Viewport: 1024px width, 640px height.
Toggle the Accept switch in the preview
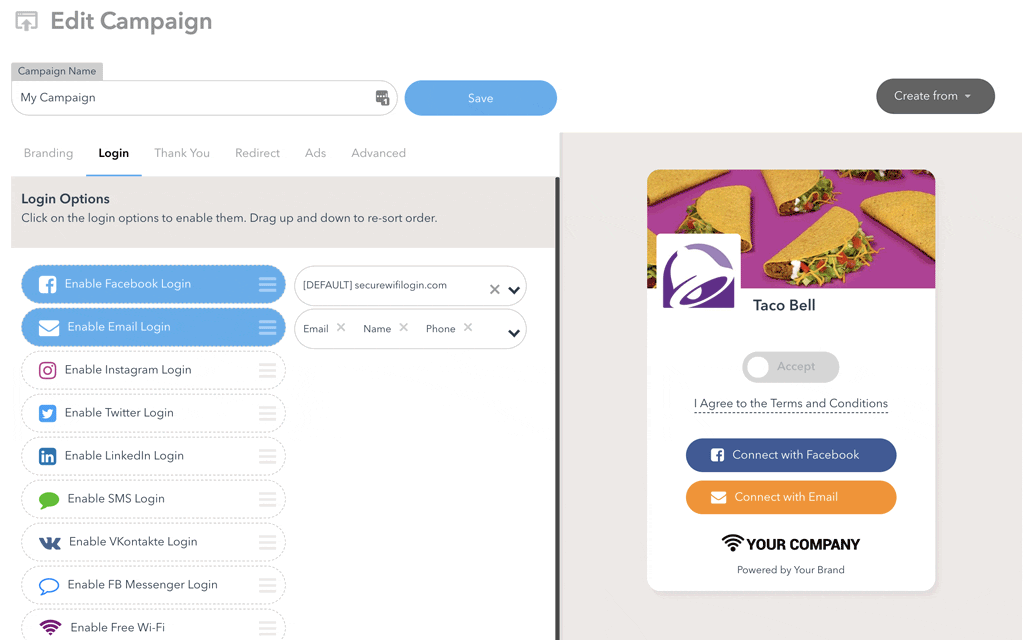click(x=790, y=367)
